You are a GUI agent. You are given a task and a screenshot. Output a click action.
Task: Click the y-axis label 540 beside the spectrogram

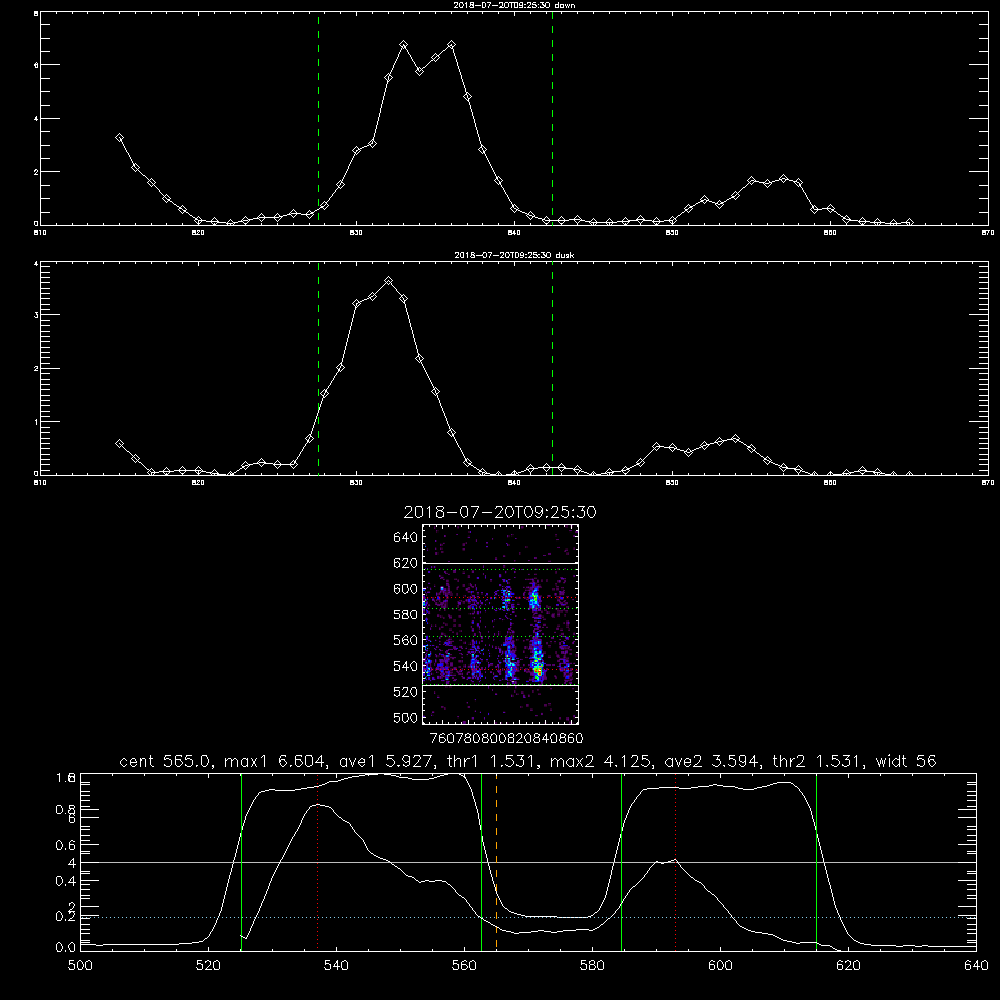[405, 666]
